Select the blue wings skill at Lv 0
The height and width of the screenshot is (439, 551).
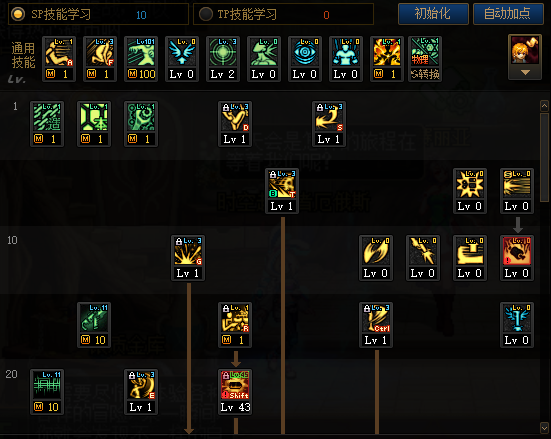coord(182,59)
